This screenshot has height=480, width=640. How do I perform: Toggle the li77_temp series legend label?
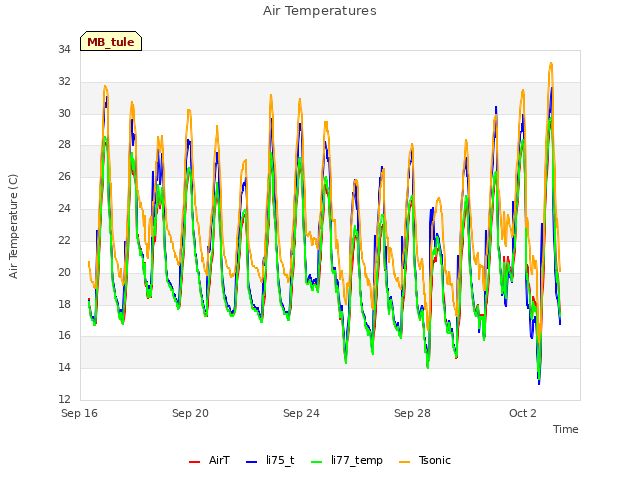pos(357,460)
